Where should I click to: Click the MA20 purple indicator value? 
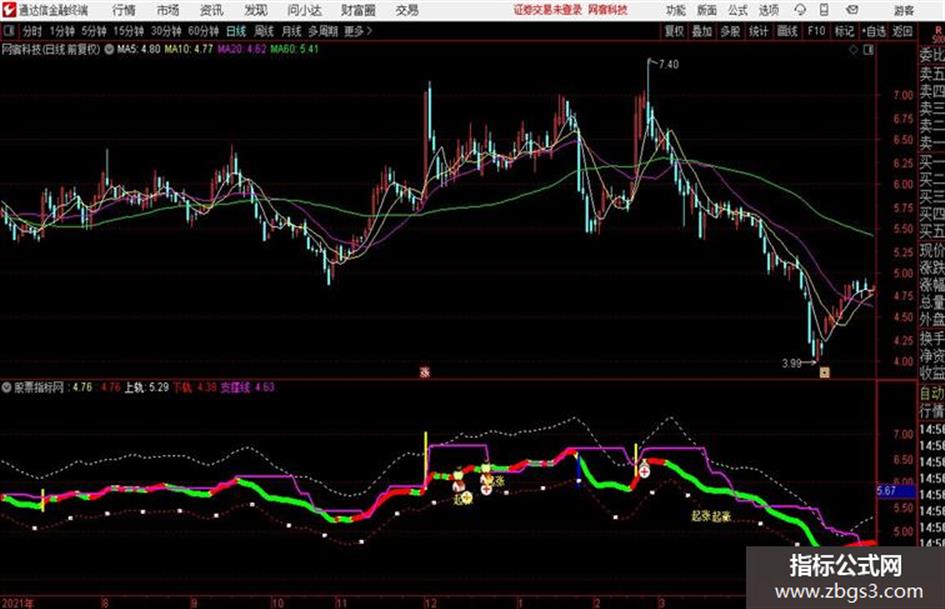point(242,49)
